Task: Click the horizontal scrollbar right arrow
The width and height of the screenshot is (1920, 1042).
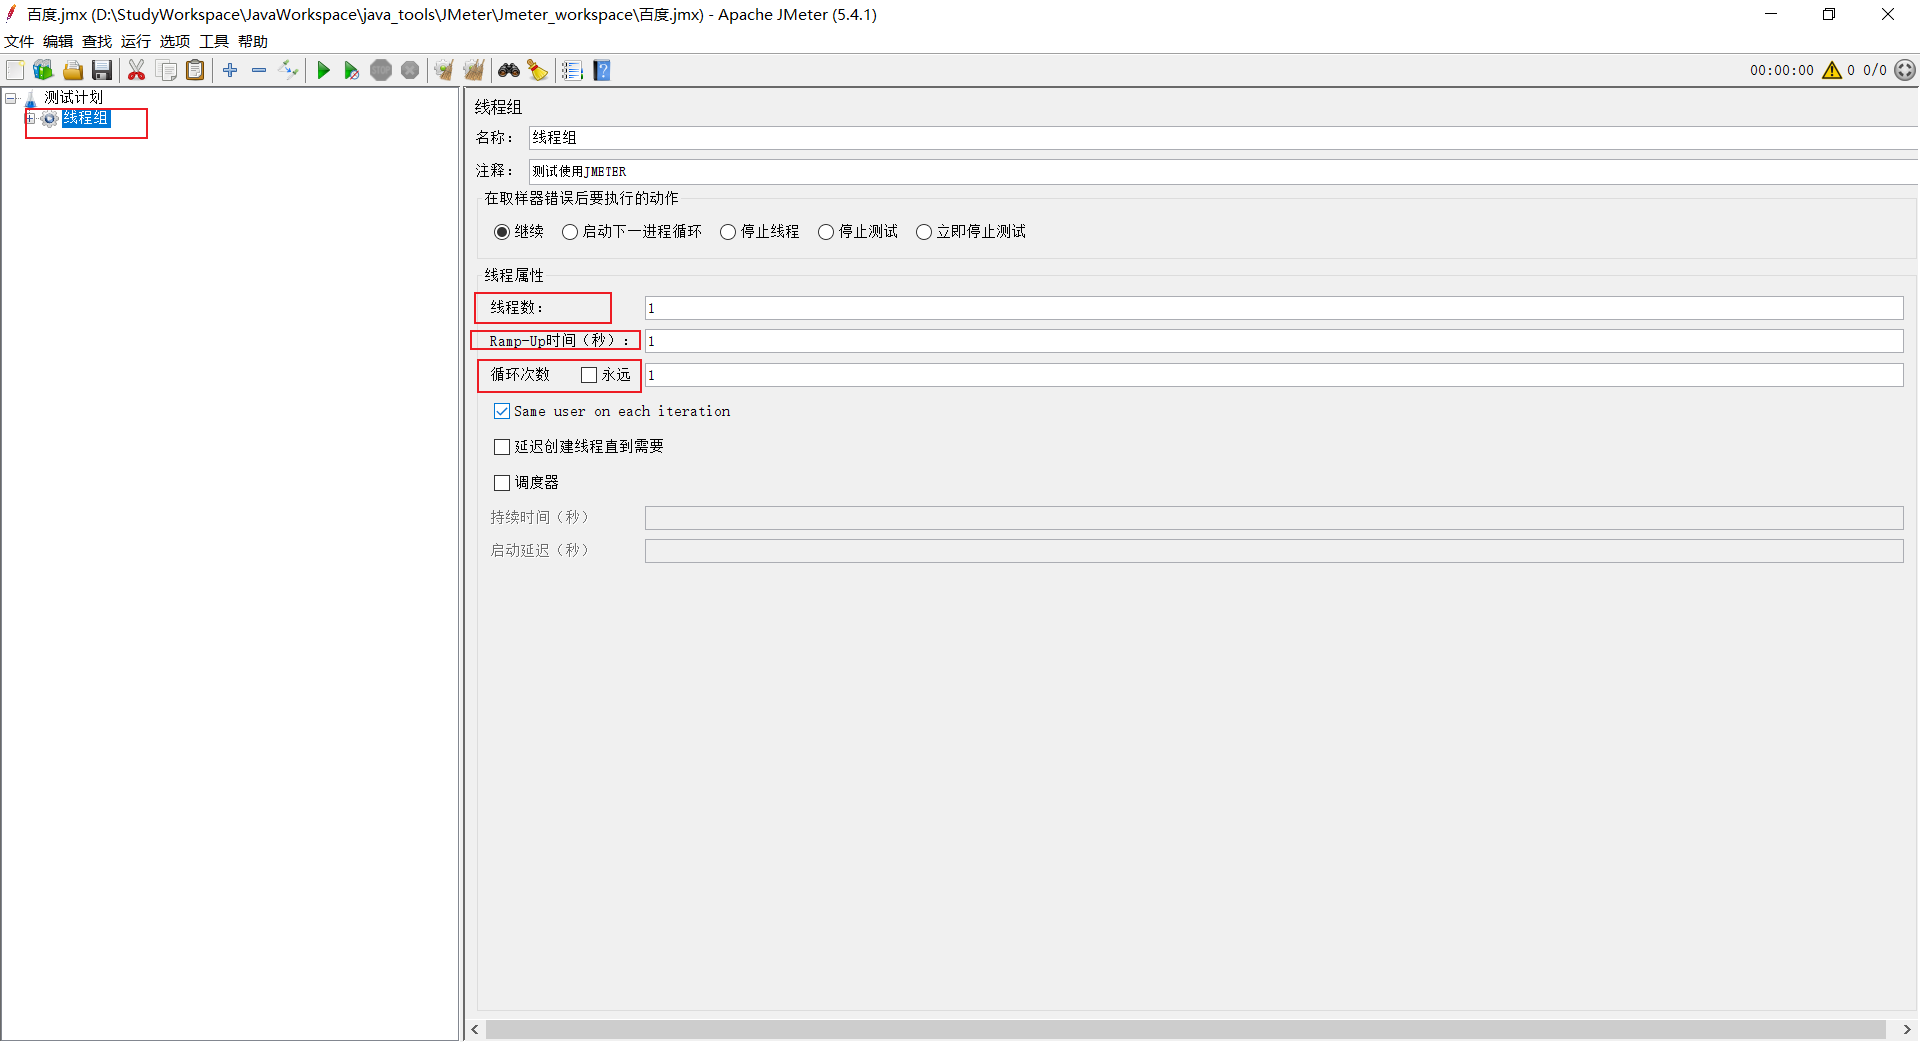Action: (1907, 1030)
